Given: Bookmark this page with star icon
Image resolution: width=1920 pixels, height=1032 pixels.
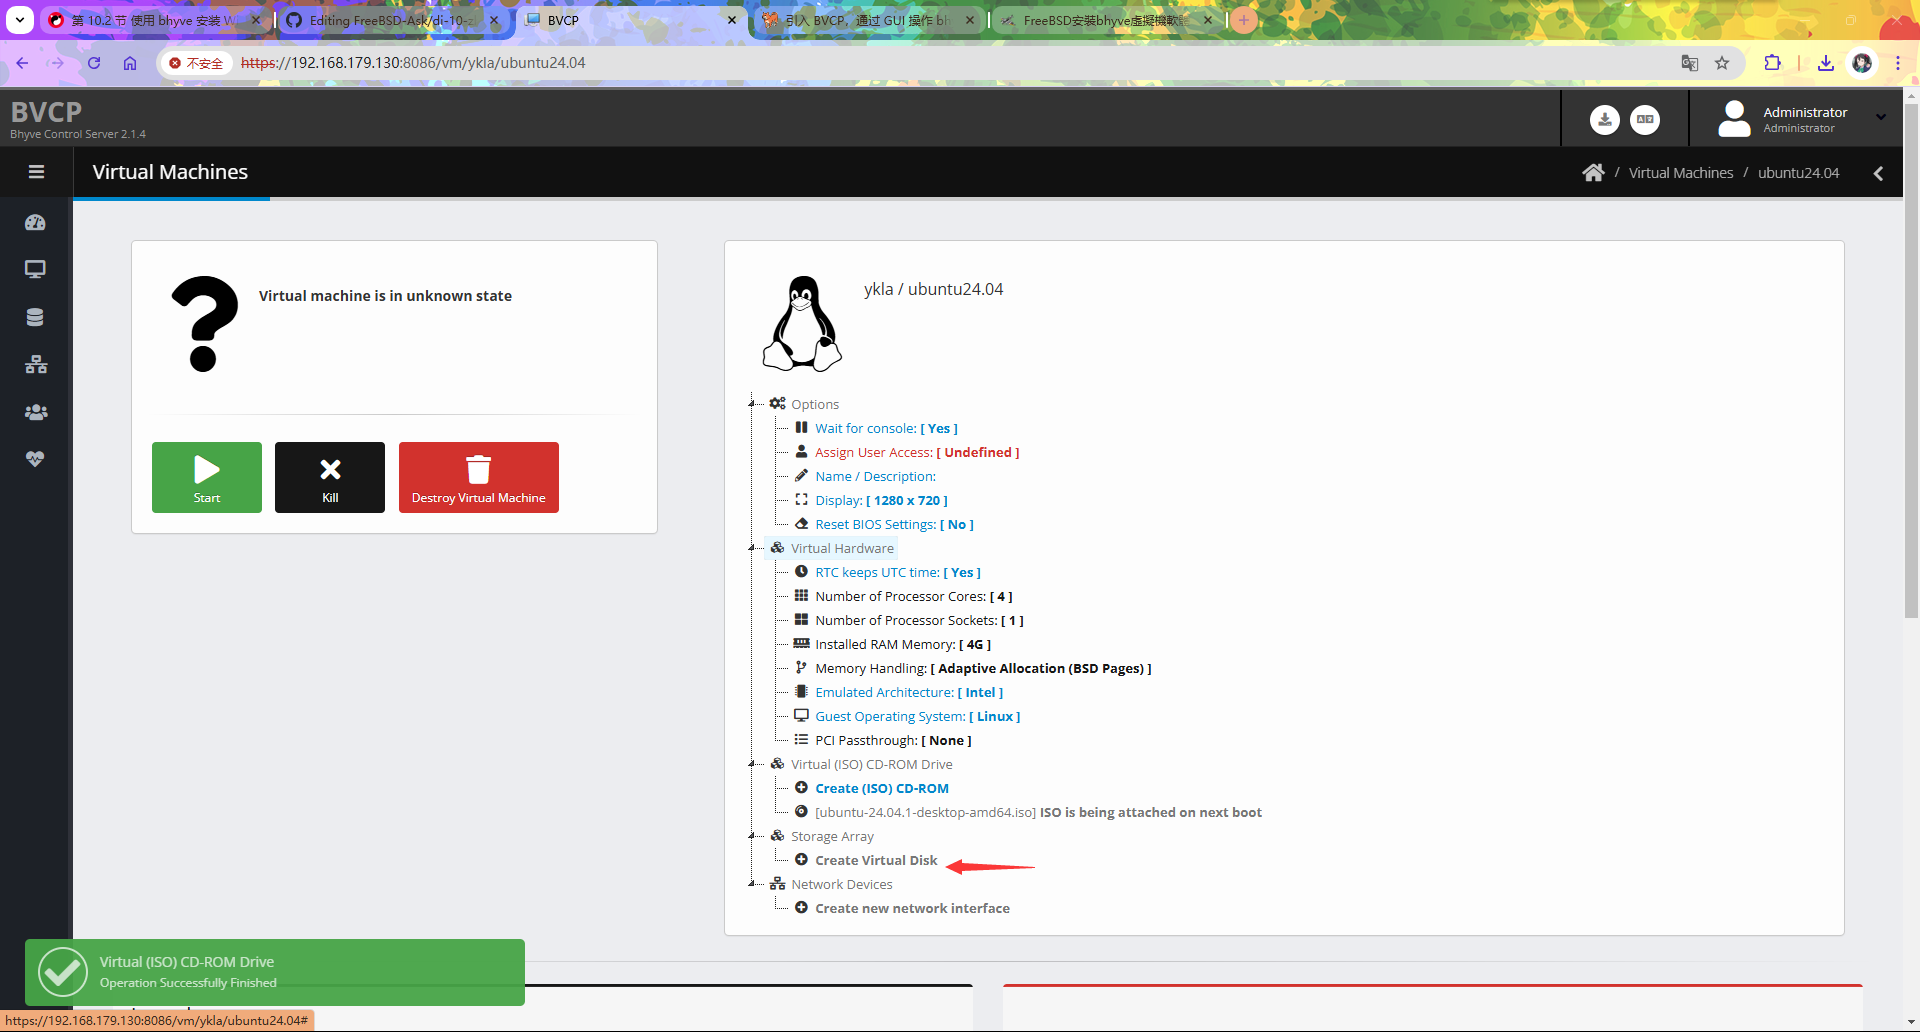Looking at the screenshot, I should (1722, 63).
